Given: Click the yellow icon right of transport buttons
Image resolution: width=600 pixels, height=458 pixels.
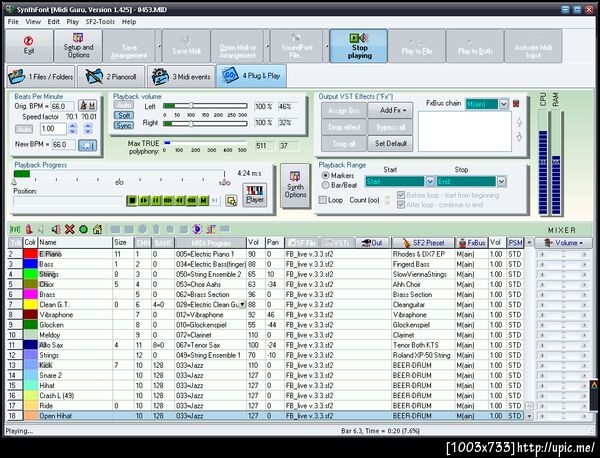Looking at the screenshot, I should [231, 200].
